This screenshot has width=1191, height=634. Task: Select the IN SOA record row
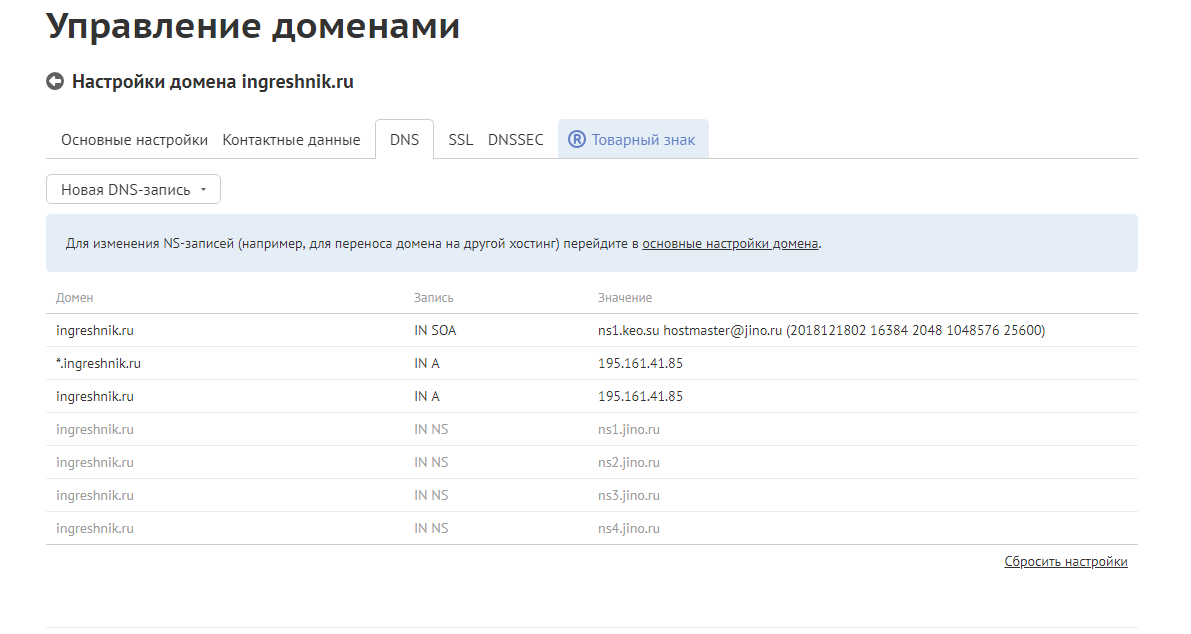click(435, 330)
